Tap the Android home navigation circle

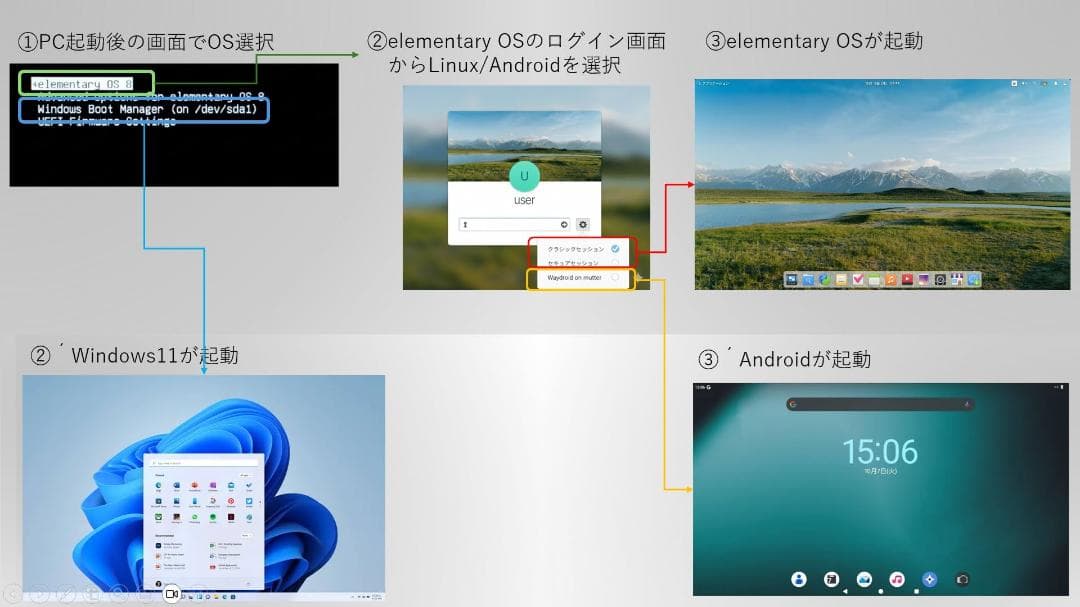pos(880,591)
